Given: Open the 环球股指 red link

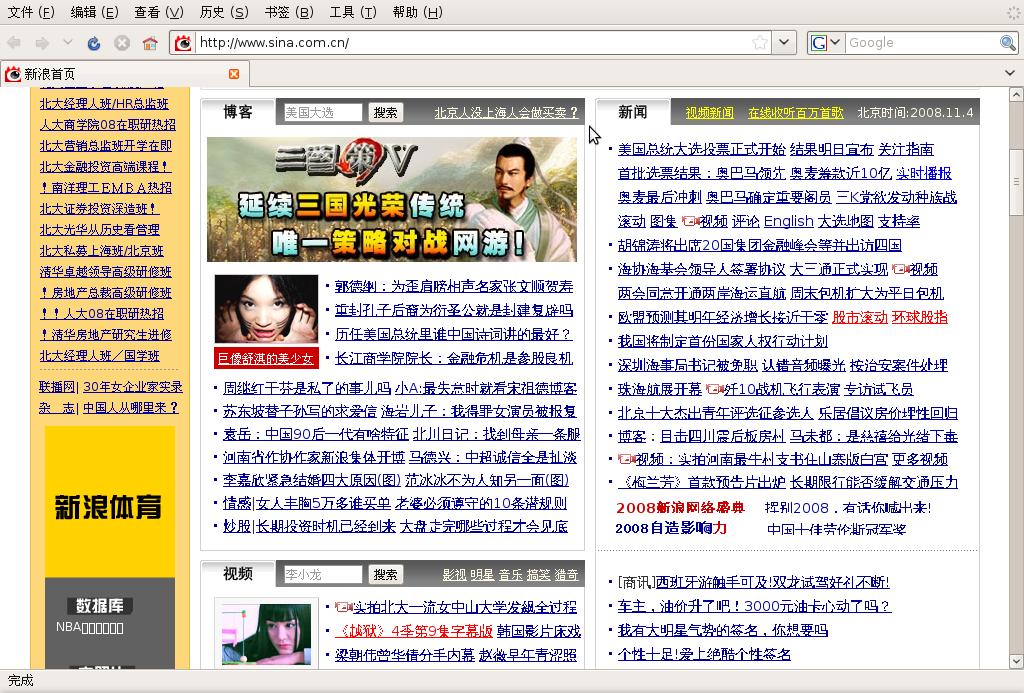Looking at the screenshot, I should tap(920, 317).
